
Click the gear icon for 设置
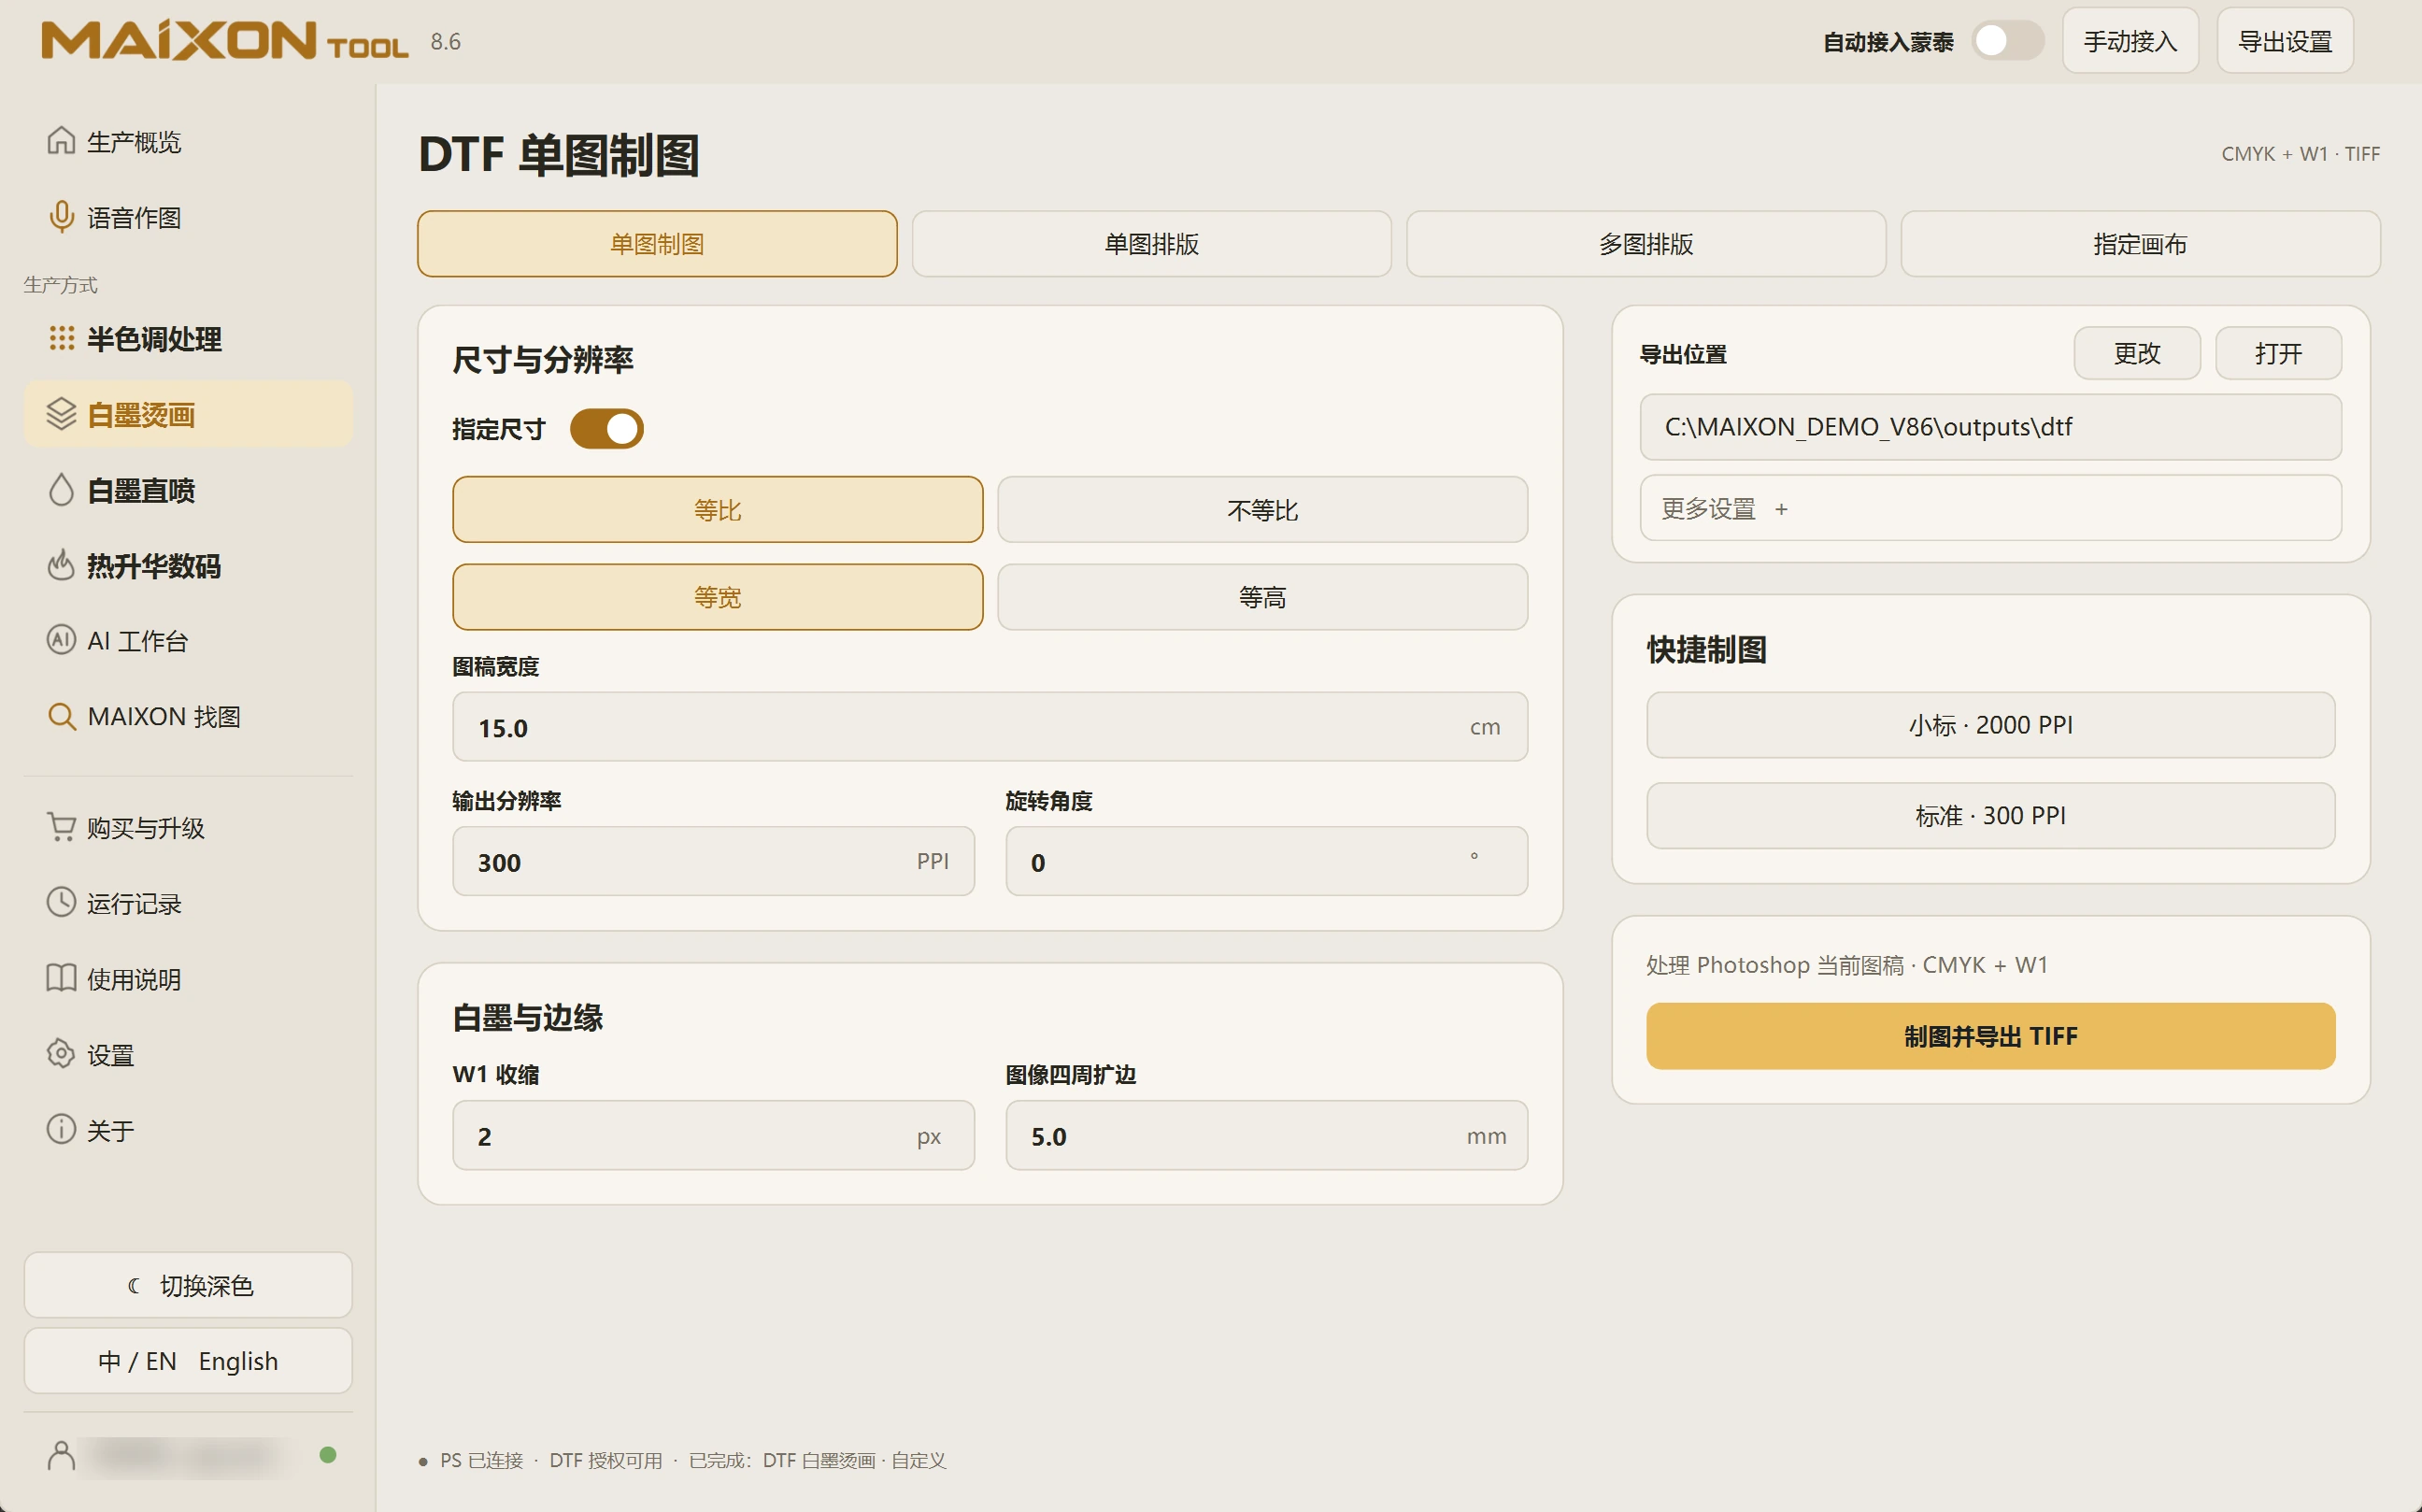point(61,1054)
